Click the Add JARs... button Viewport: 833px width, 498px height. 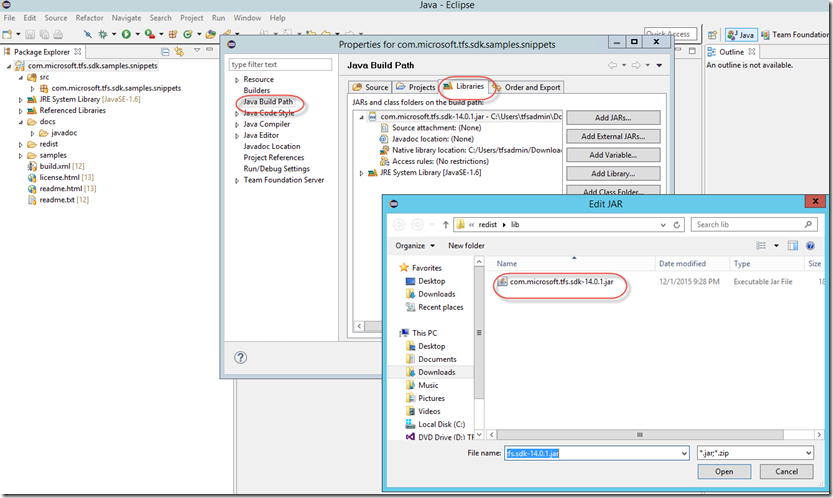pyautogui.click(x=613, y=118)
